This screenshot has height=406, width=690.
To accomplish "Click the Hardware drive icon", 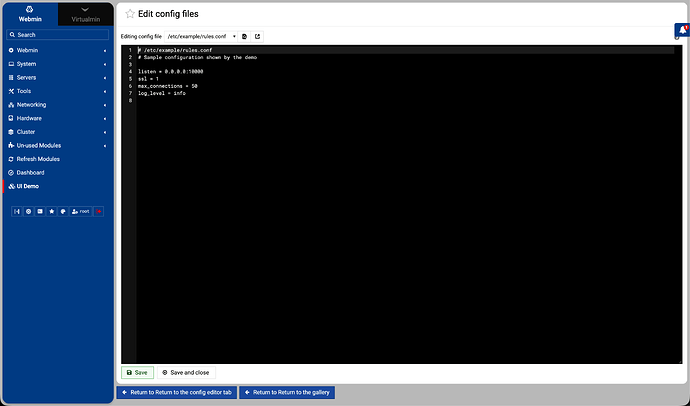I will click(11, 119).
